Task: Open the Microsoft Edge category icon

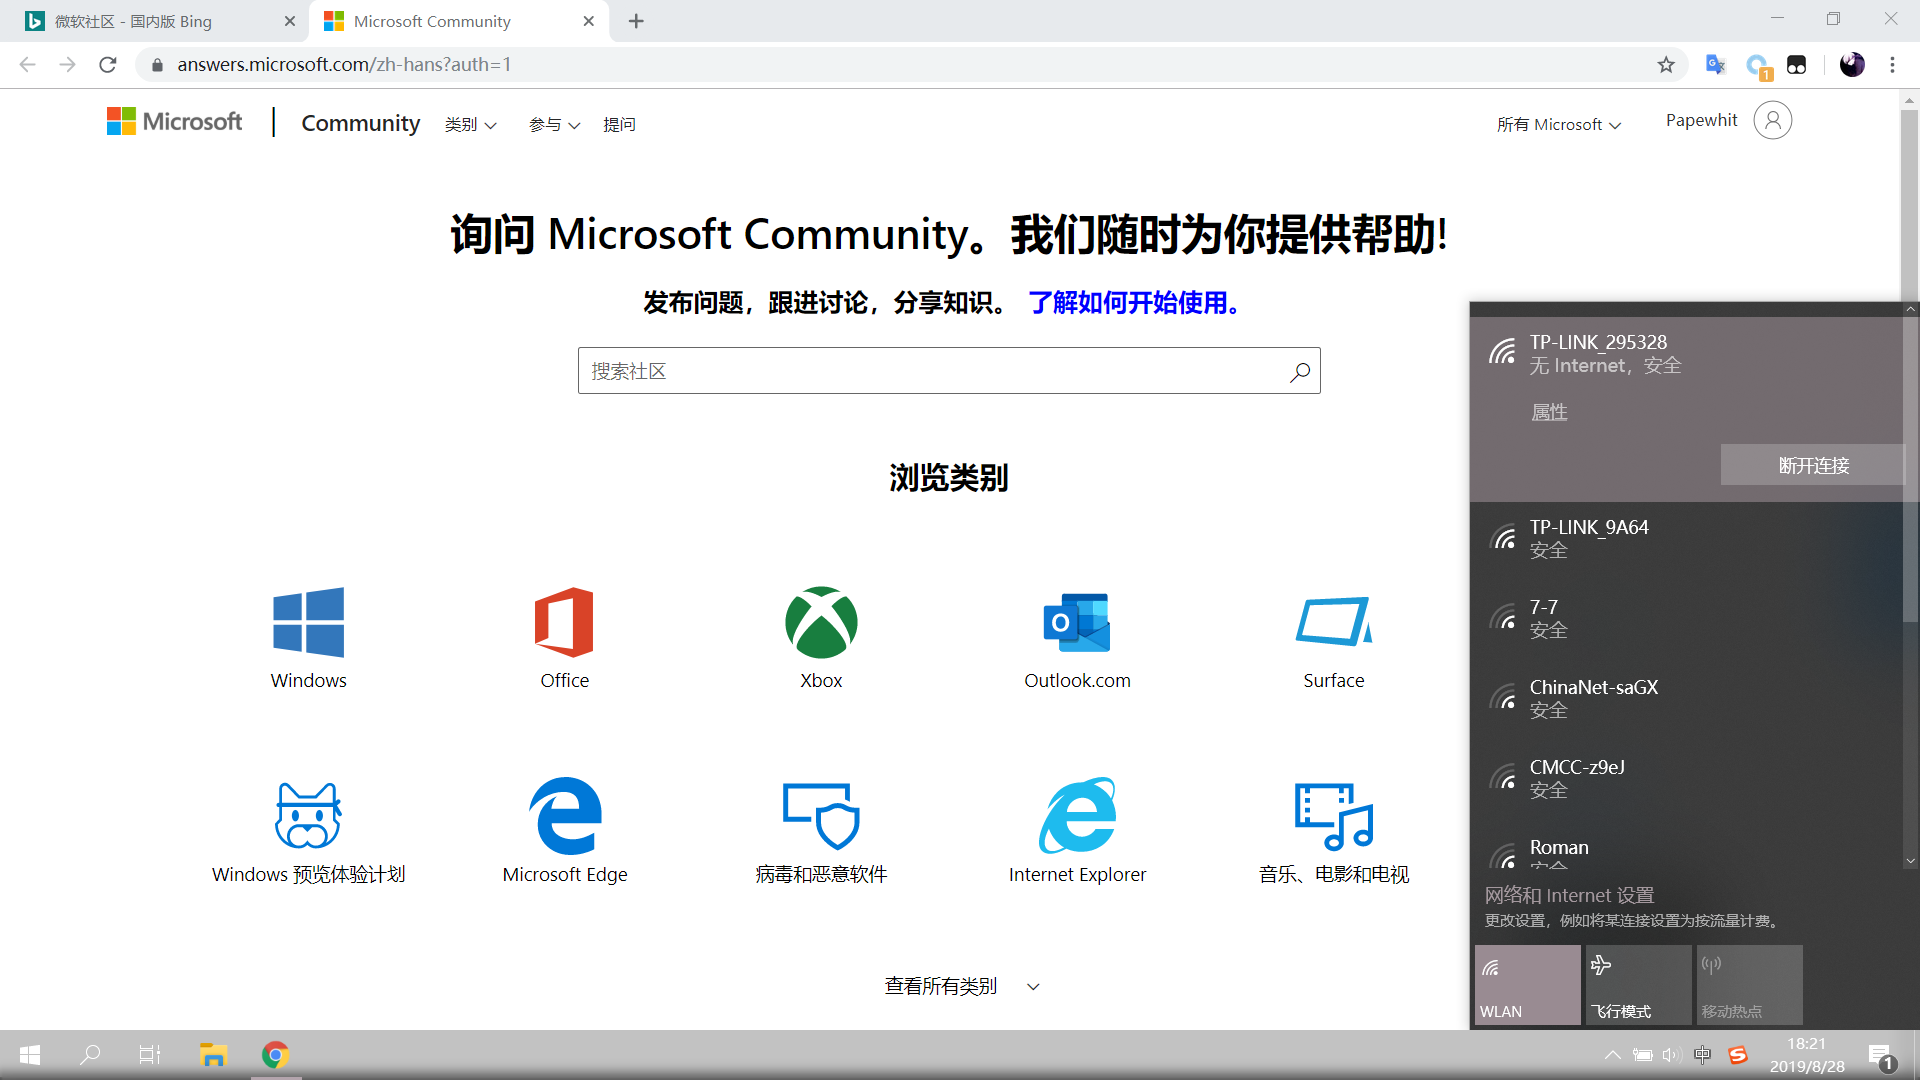Action: pyautogui.click(x=565, y=815)
